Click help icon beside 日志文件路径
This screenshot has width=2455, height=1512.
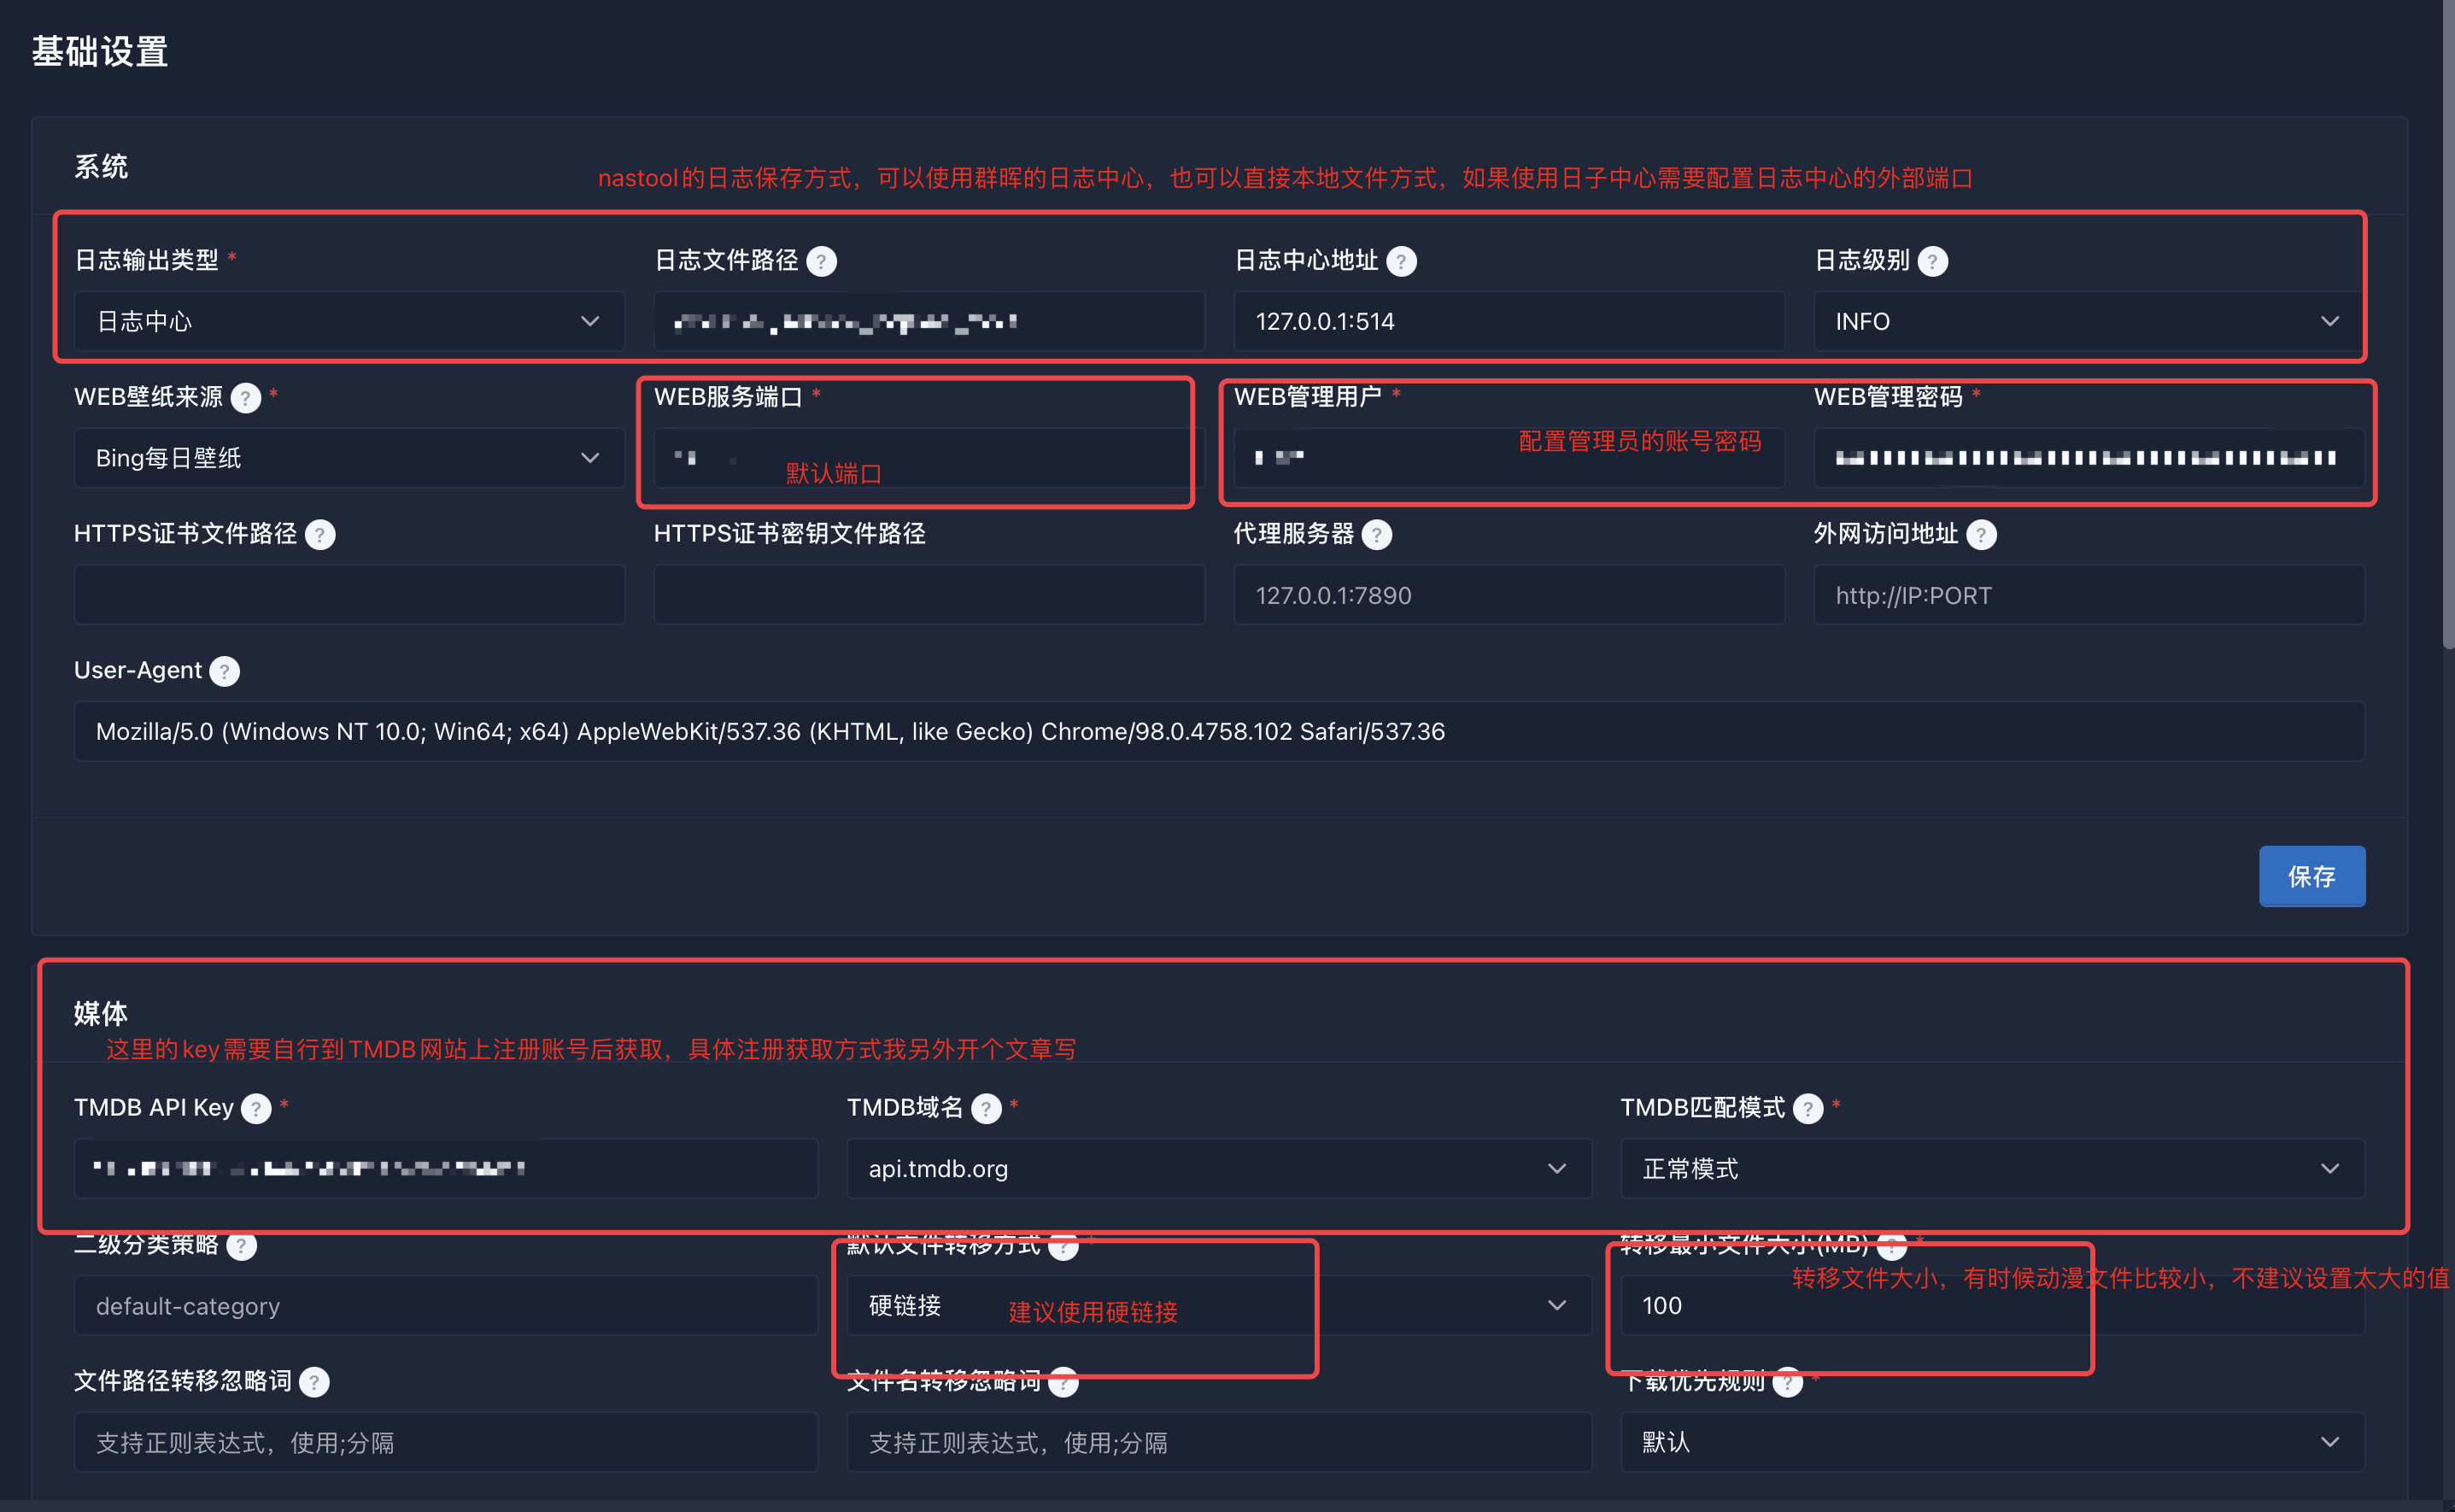pyautogui.click(x=821, y=261)
